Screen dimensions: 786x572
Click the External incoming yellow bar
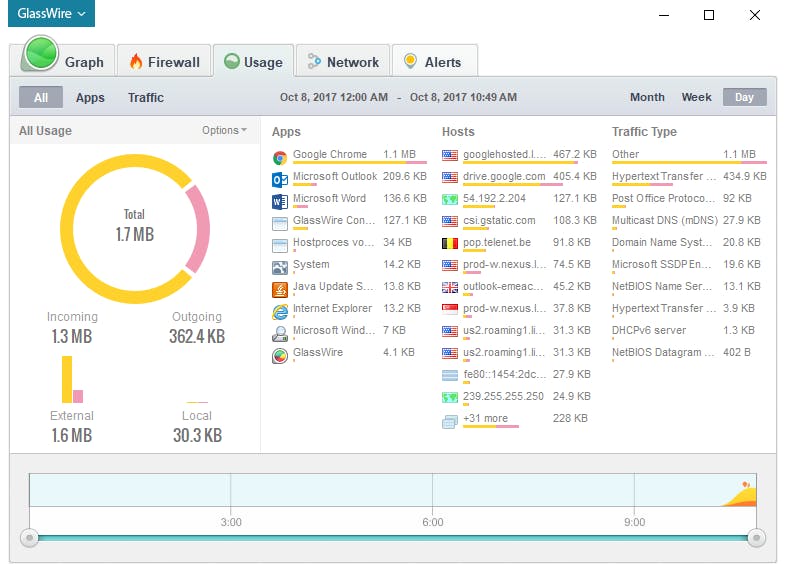point(67,379)
